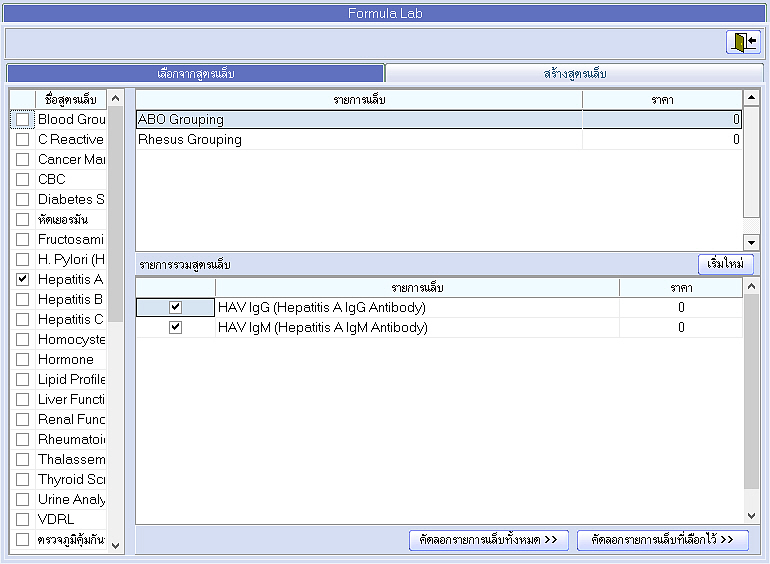This screenshot has width=770, height=564.
Task: Tick the หัดเยอรมัน formula checkbox
Action: coord(23,219)
